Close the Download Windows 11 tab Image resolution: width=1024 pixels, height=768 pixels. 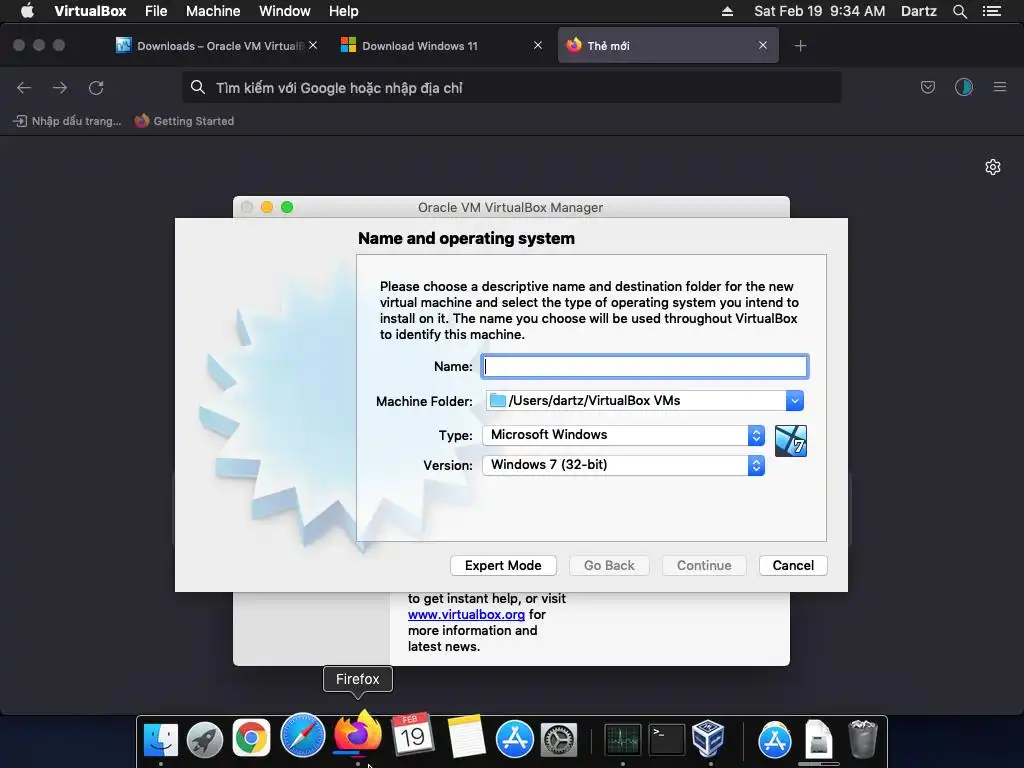[537, 45]
